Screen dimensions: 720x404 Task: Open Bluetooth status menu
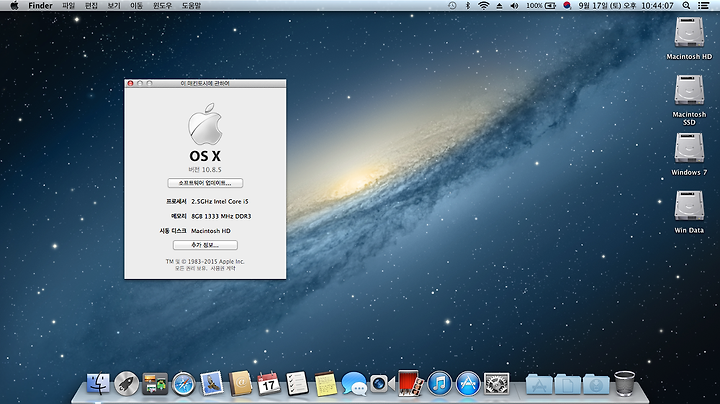click(468, 6)
